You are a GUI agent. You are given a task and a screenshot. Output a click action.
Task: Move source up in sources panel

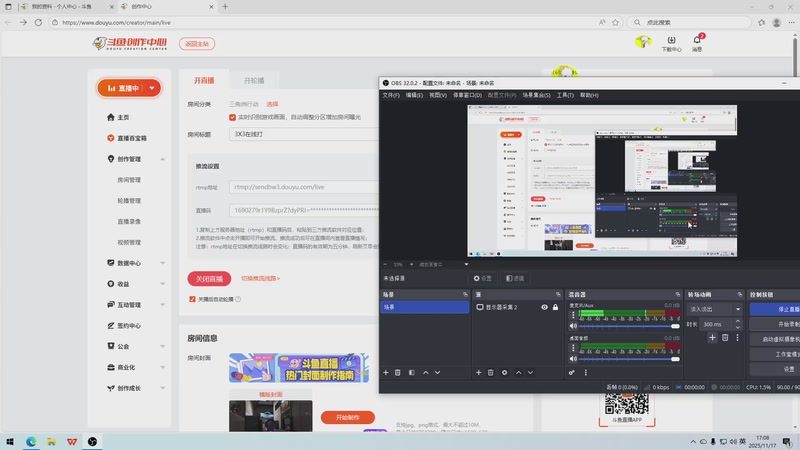click(518, 372)
